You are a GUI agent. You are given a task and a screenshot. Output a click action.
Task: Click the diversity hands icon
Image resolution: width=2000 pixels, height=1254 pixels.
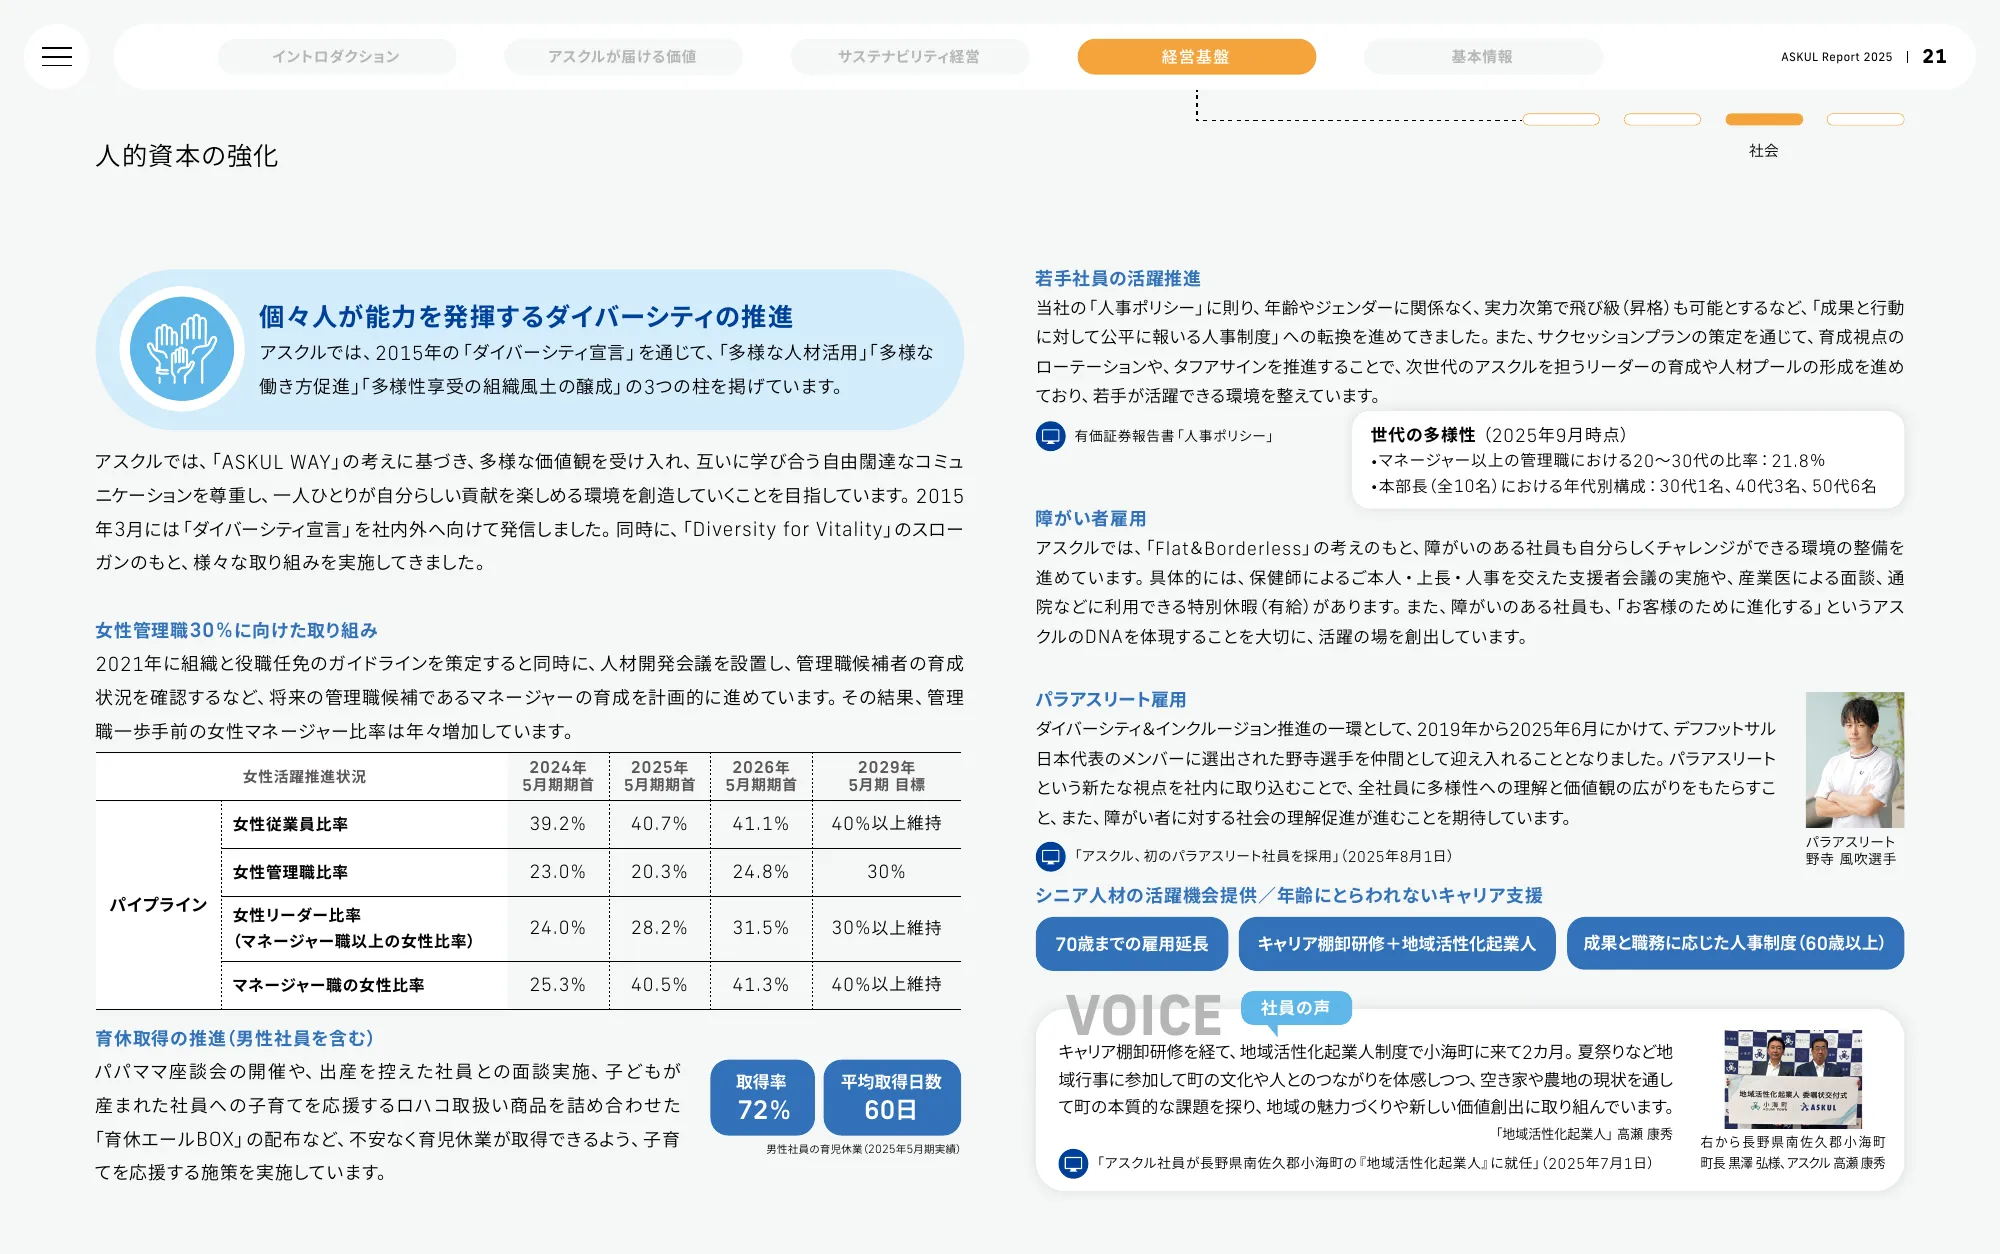182,349
